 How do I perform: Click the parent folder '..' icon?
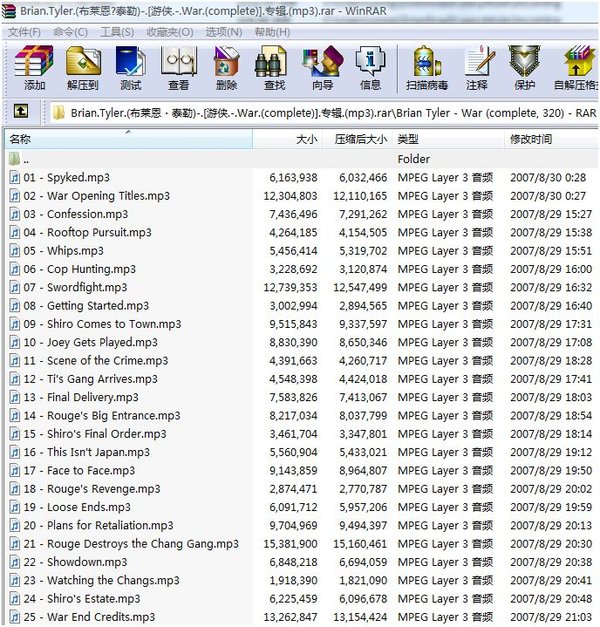pyautogui.click(x=15, y=159)
